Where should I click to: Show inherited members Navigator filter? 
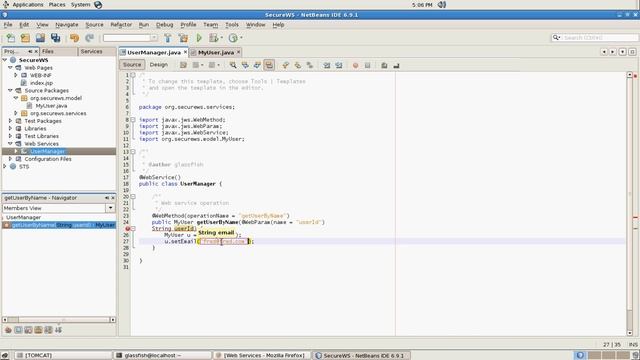[x=8, y=330]
